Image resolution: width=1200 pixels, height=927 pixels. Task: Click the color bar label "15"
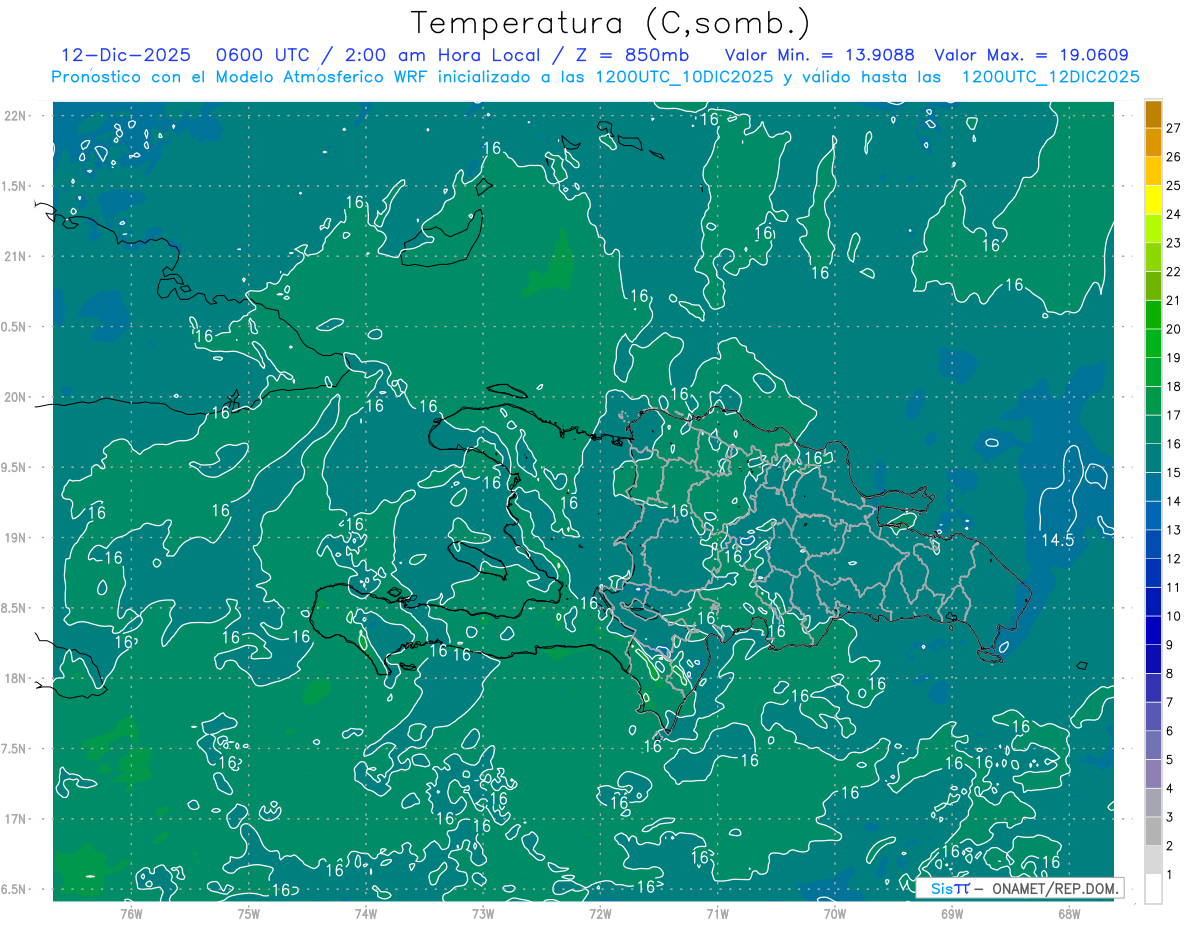pos(1174,473)
